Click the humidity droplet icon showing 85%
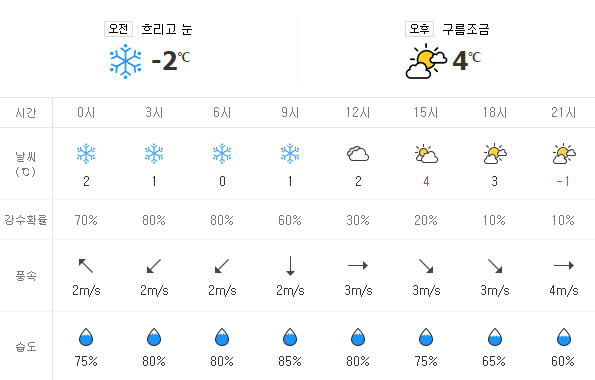Viewport: 595px width, 380px height. 290,337
